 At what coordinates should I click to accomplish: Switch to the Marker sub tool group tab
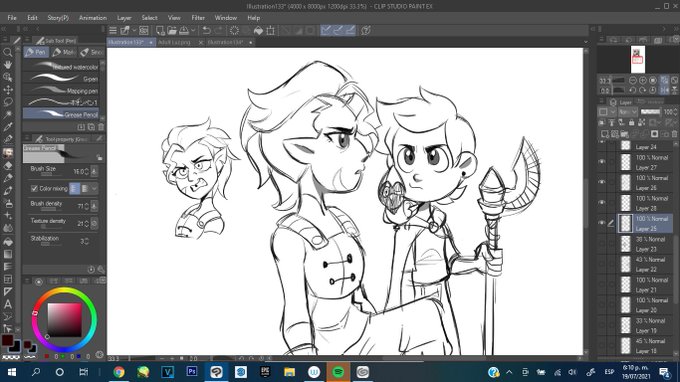pyautogui.click(x=63, y=52)
